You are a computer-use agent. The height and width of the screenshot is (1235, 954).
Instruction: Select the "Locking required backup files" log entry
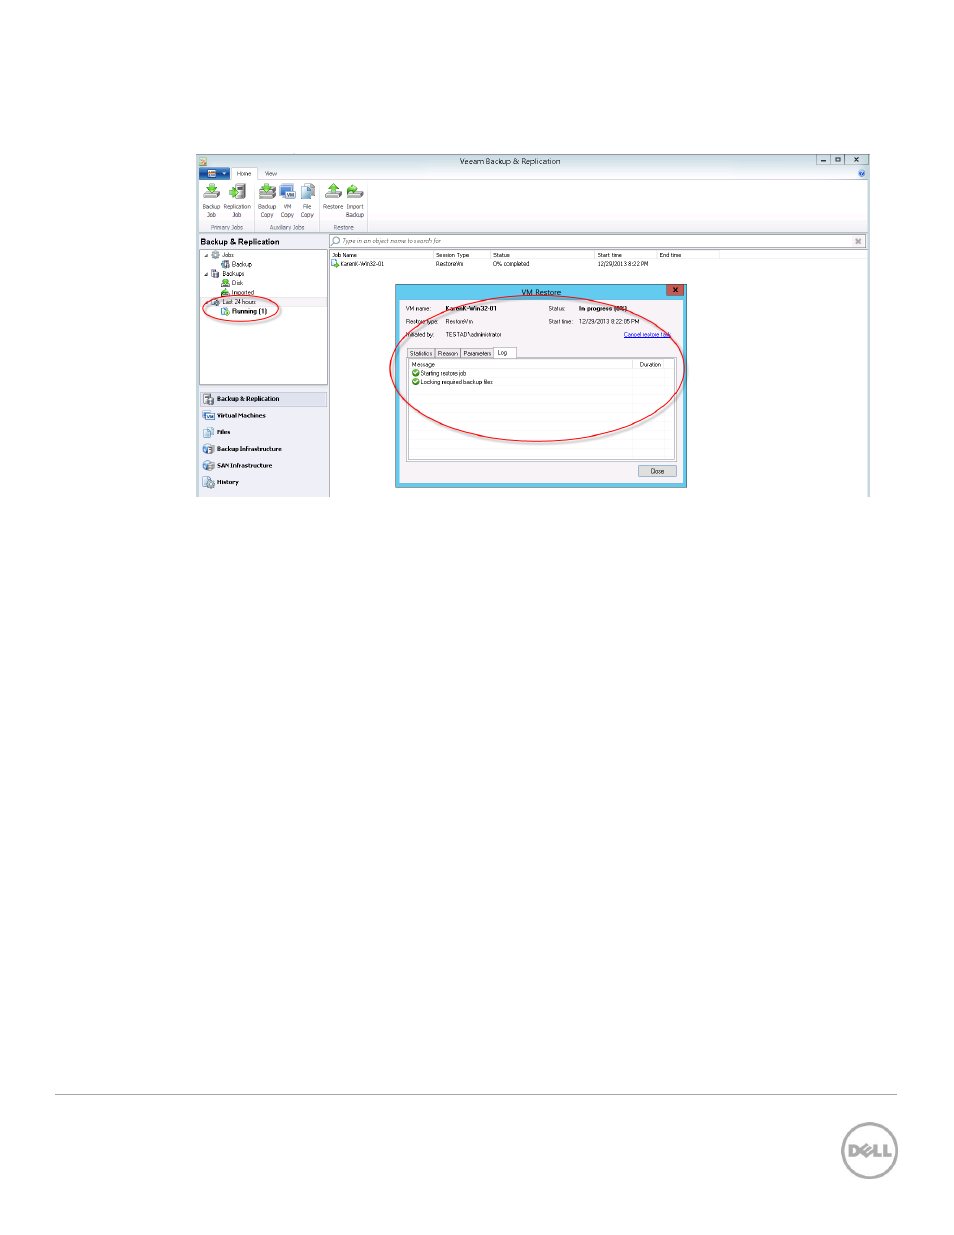[x=452, y=382]
